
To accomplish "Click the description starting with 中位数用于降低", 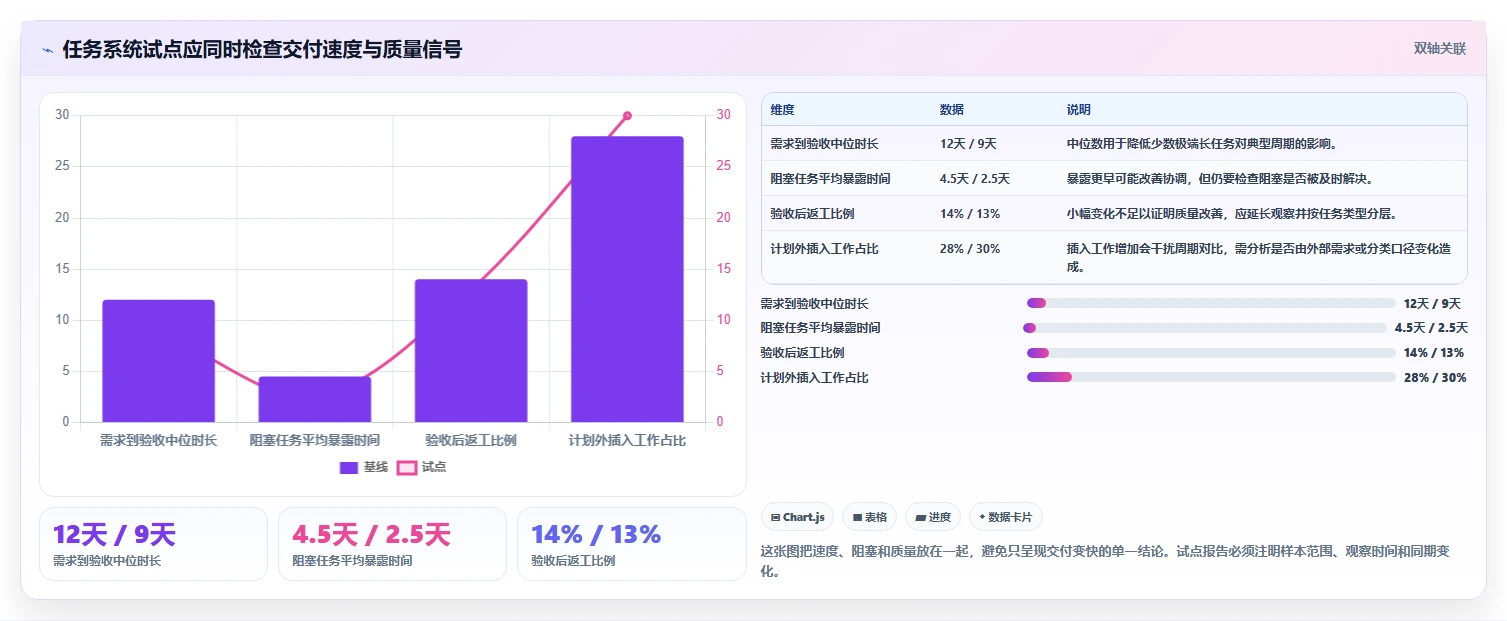I will pos(1202,144).
